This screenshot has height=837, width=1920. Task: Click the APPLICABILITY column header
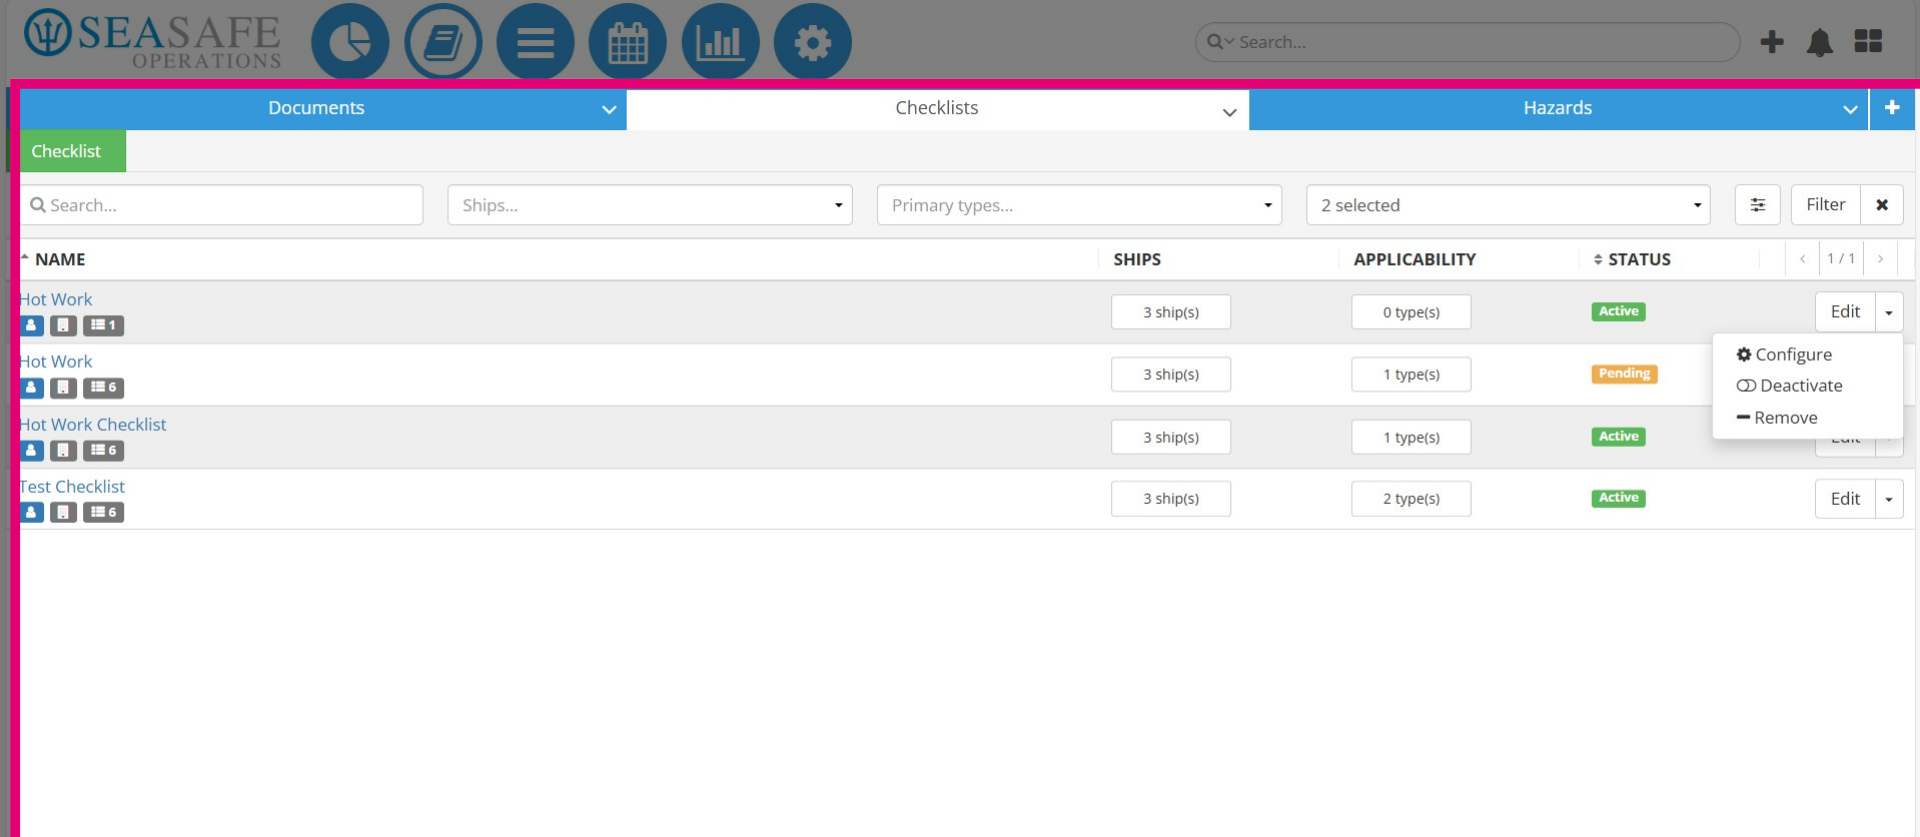(1414, 260)
